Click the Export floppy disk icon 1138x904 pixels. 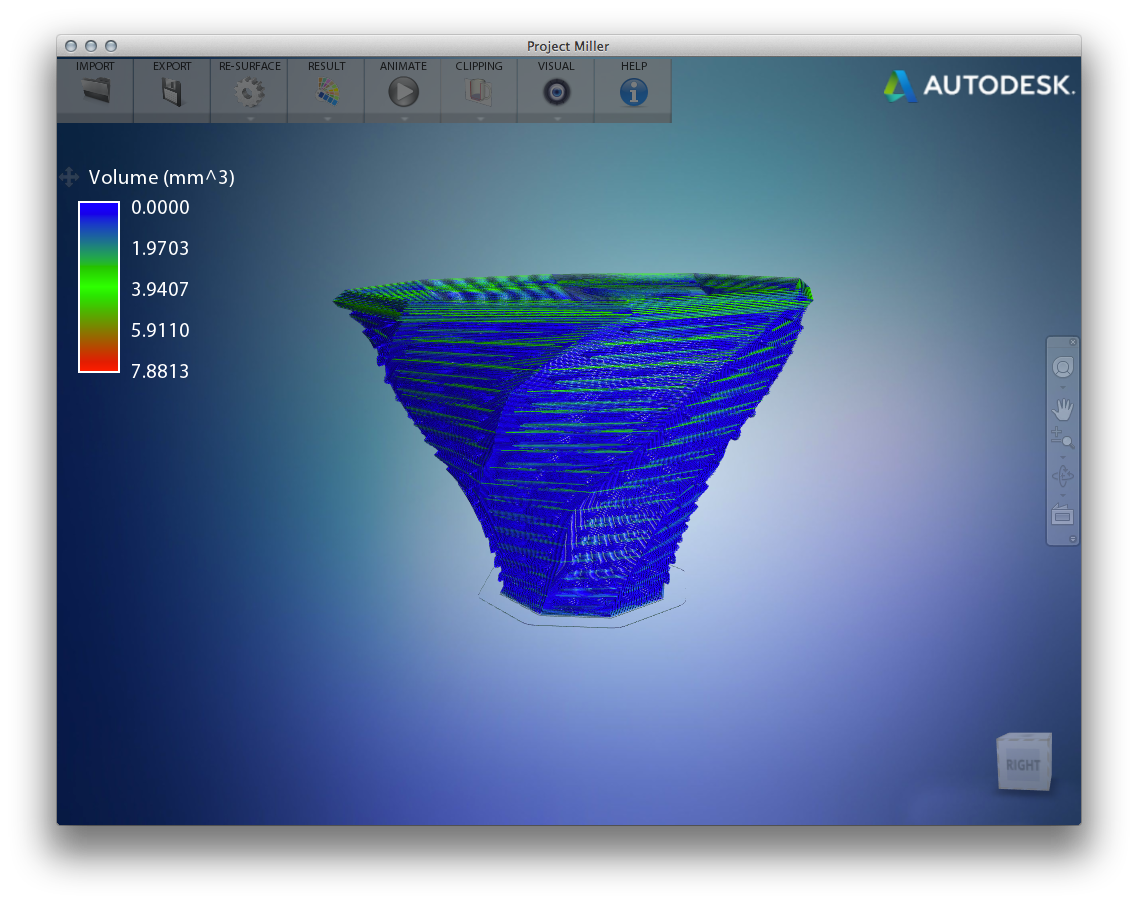(x=172, y=92)
